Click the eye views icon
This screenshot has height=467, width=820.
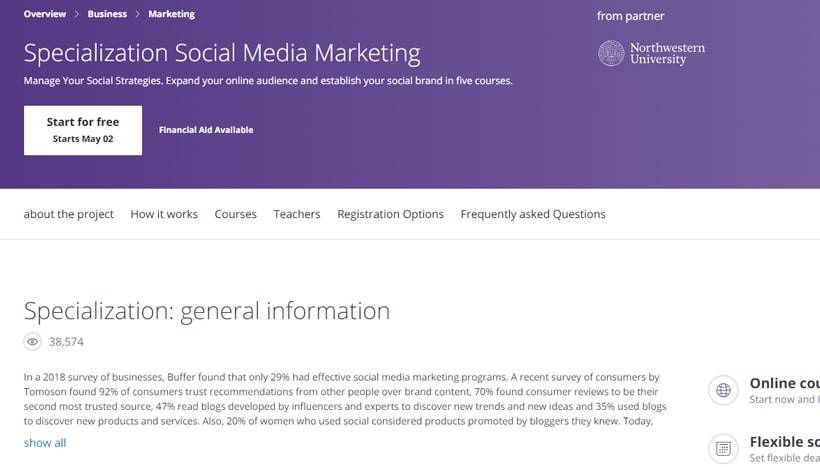[x=33, y=342]
